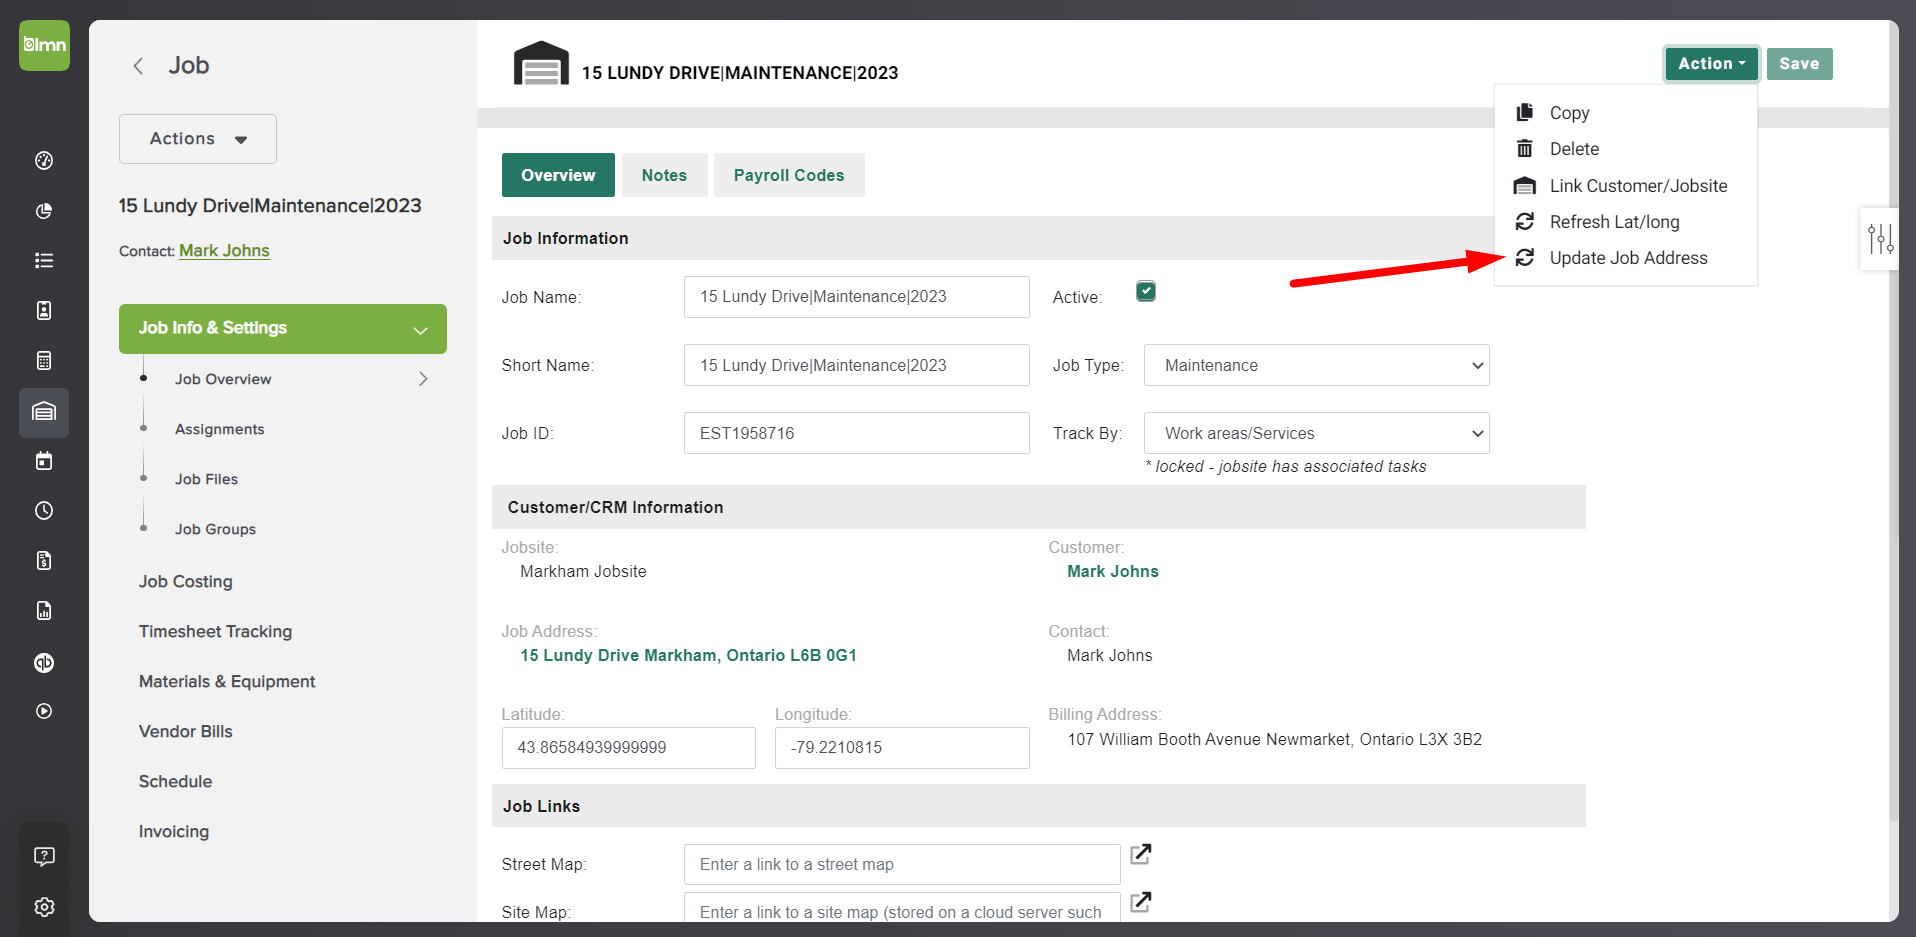Open the Invoicing section
Screen dimensions: 1916x937
pyautogui.click(x=174, y=831)
